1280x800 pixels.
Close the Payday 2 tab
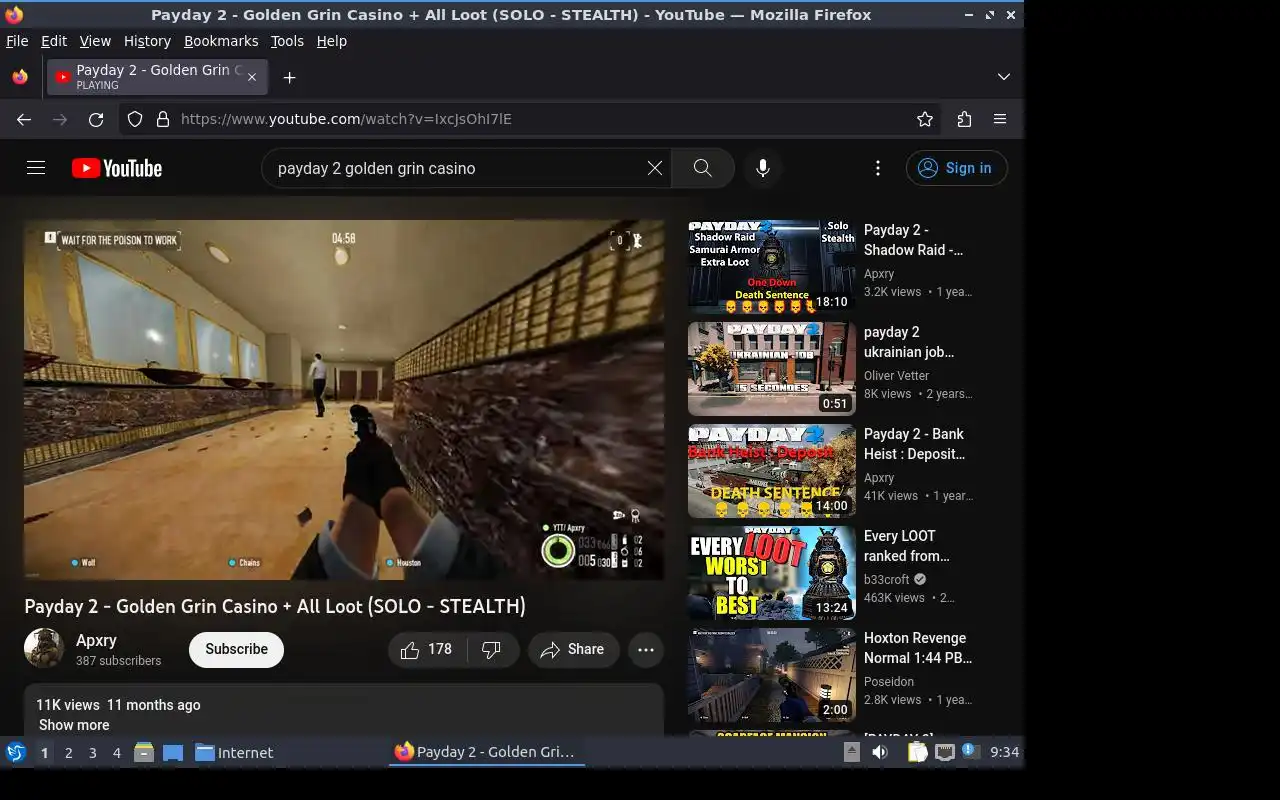tap(252, 77)
